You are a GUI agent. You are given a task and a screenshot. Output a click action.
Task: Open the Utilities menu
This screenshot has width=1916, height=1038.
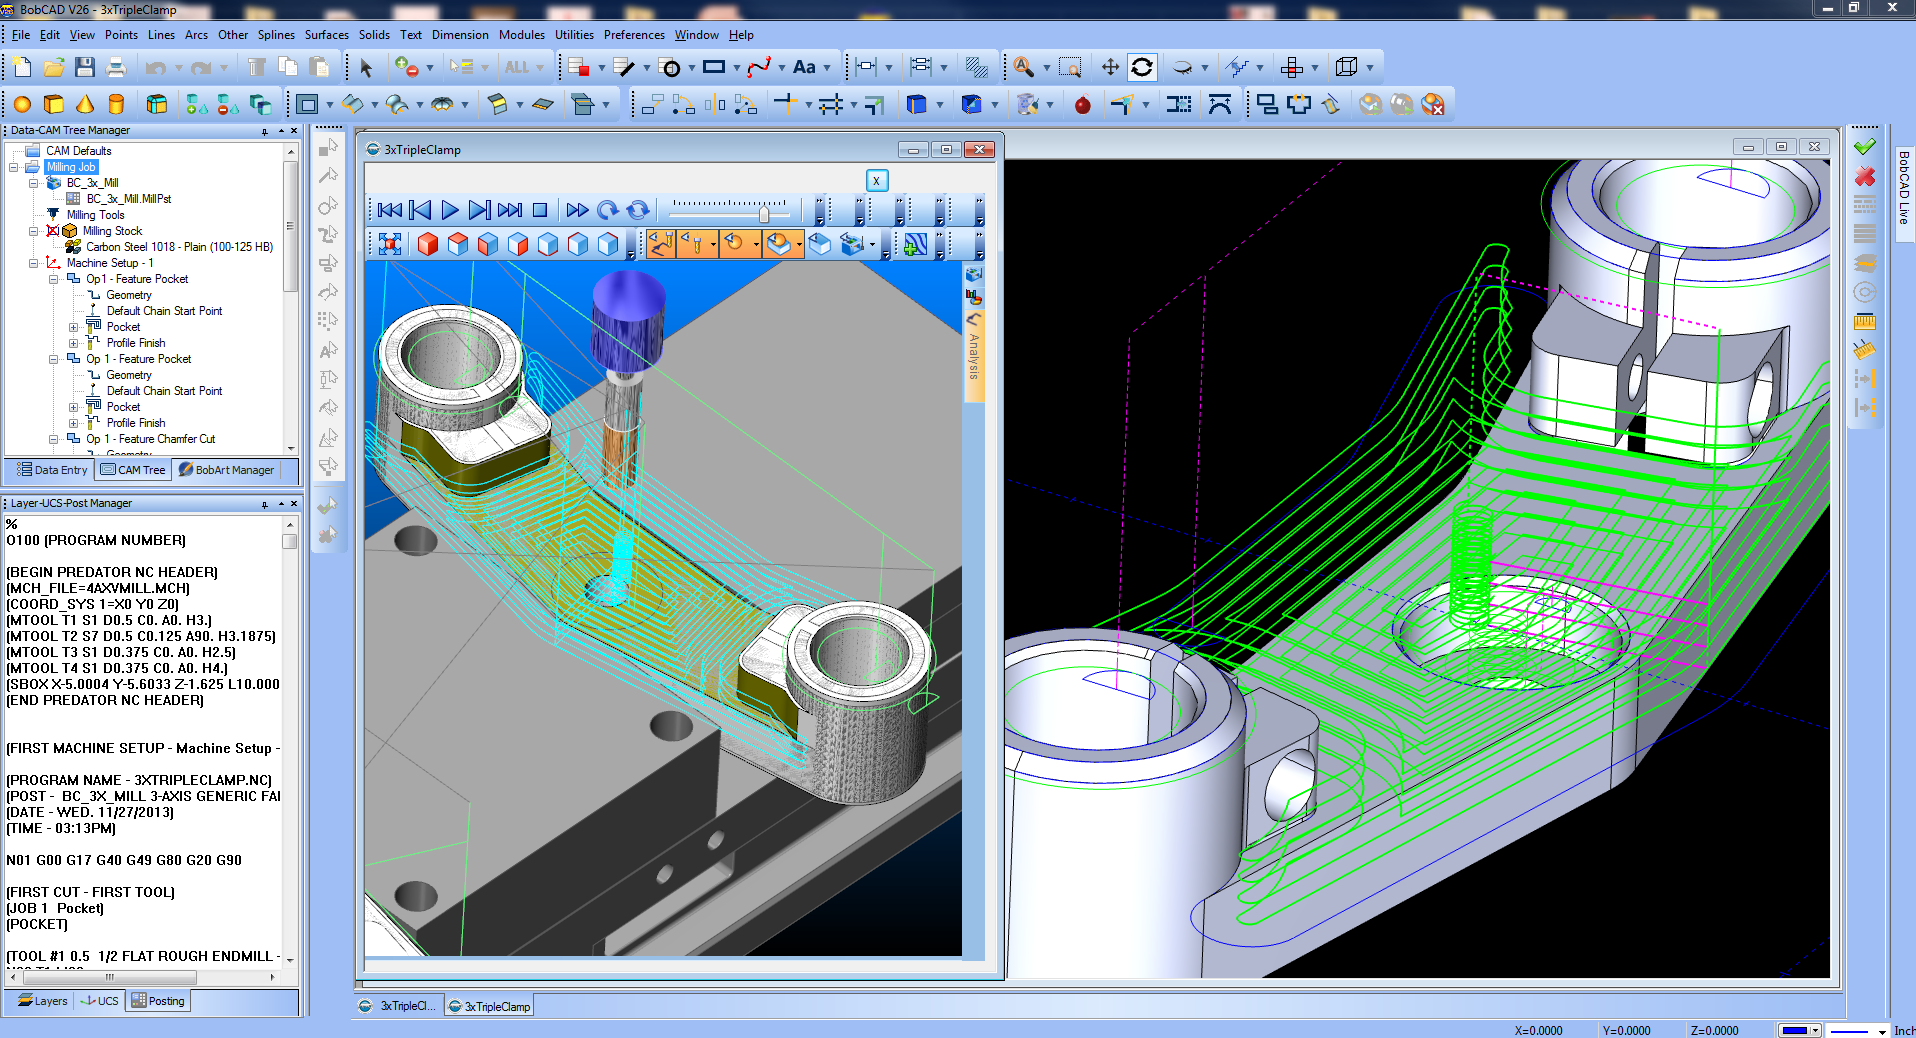tap(574, 34)
